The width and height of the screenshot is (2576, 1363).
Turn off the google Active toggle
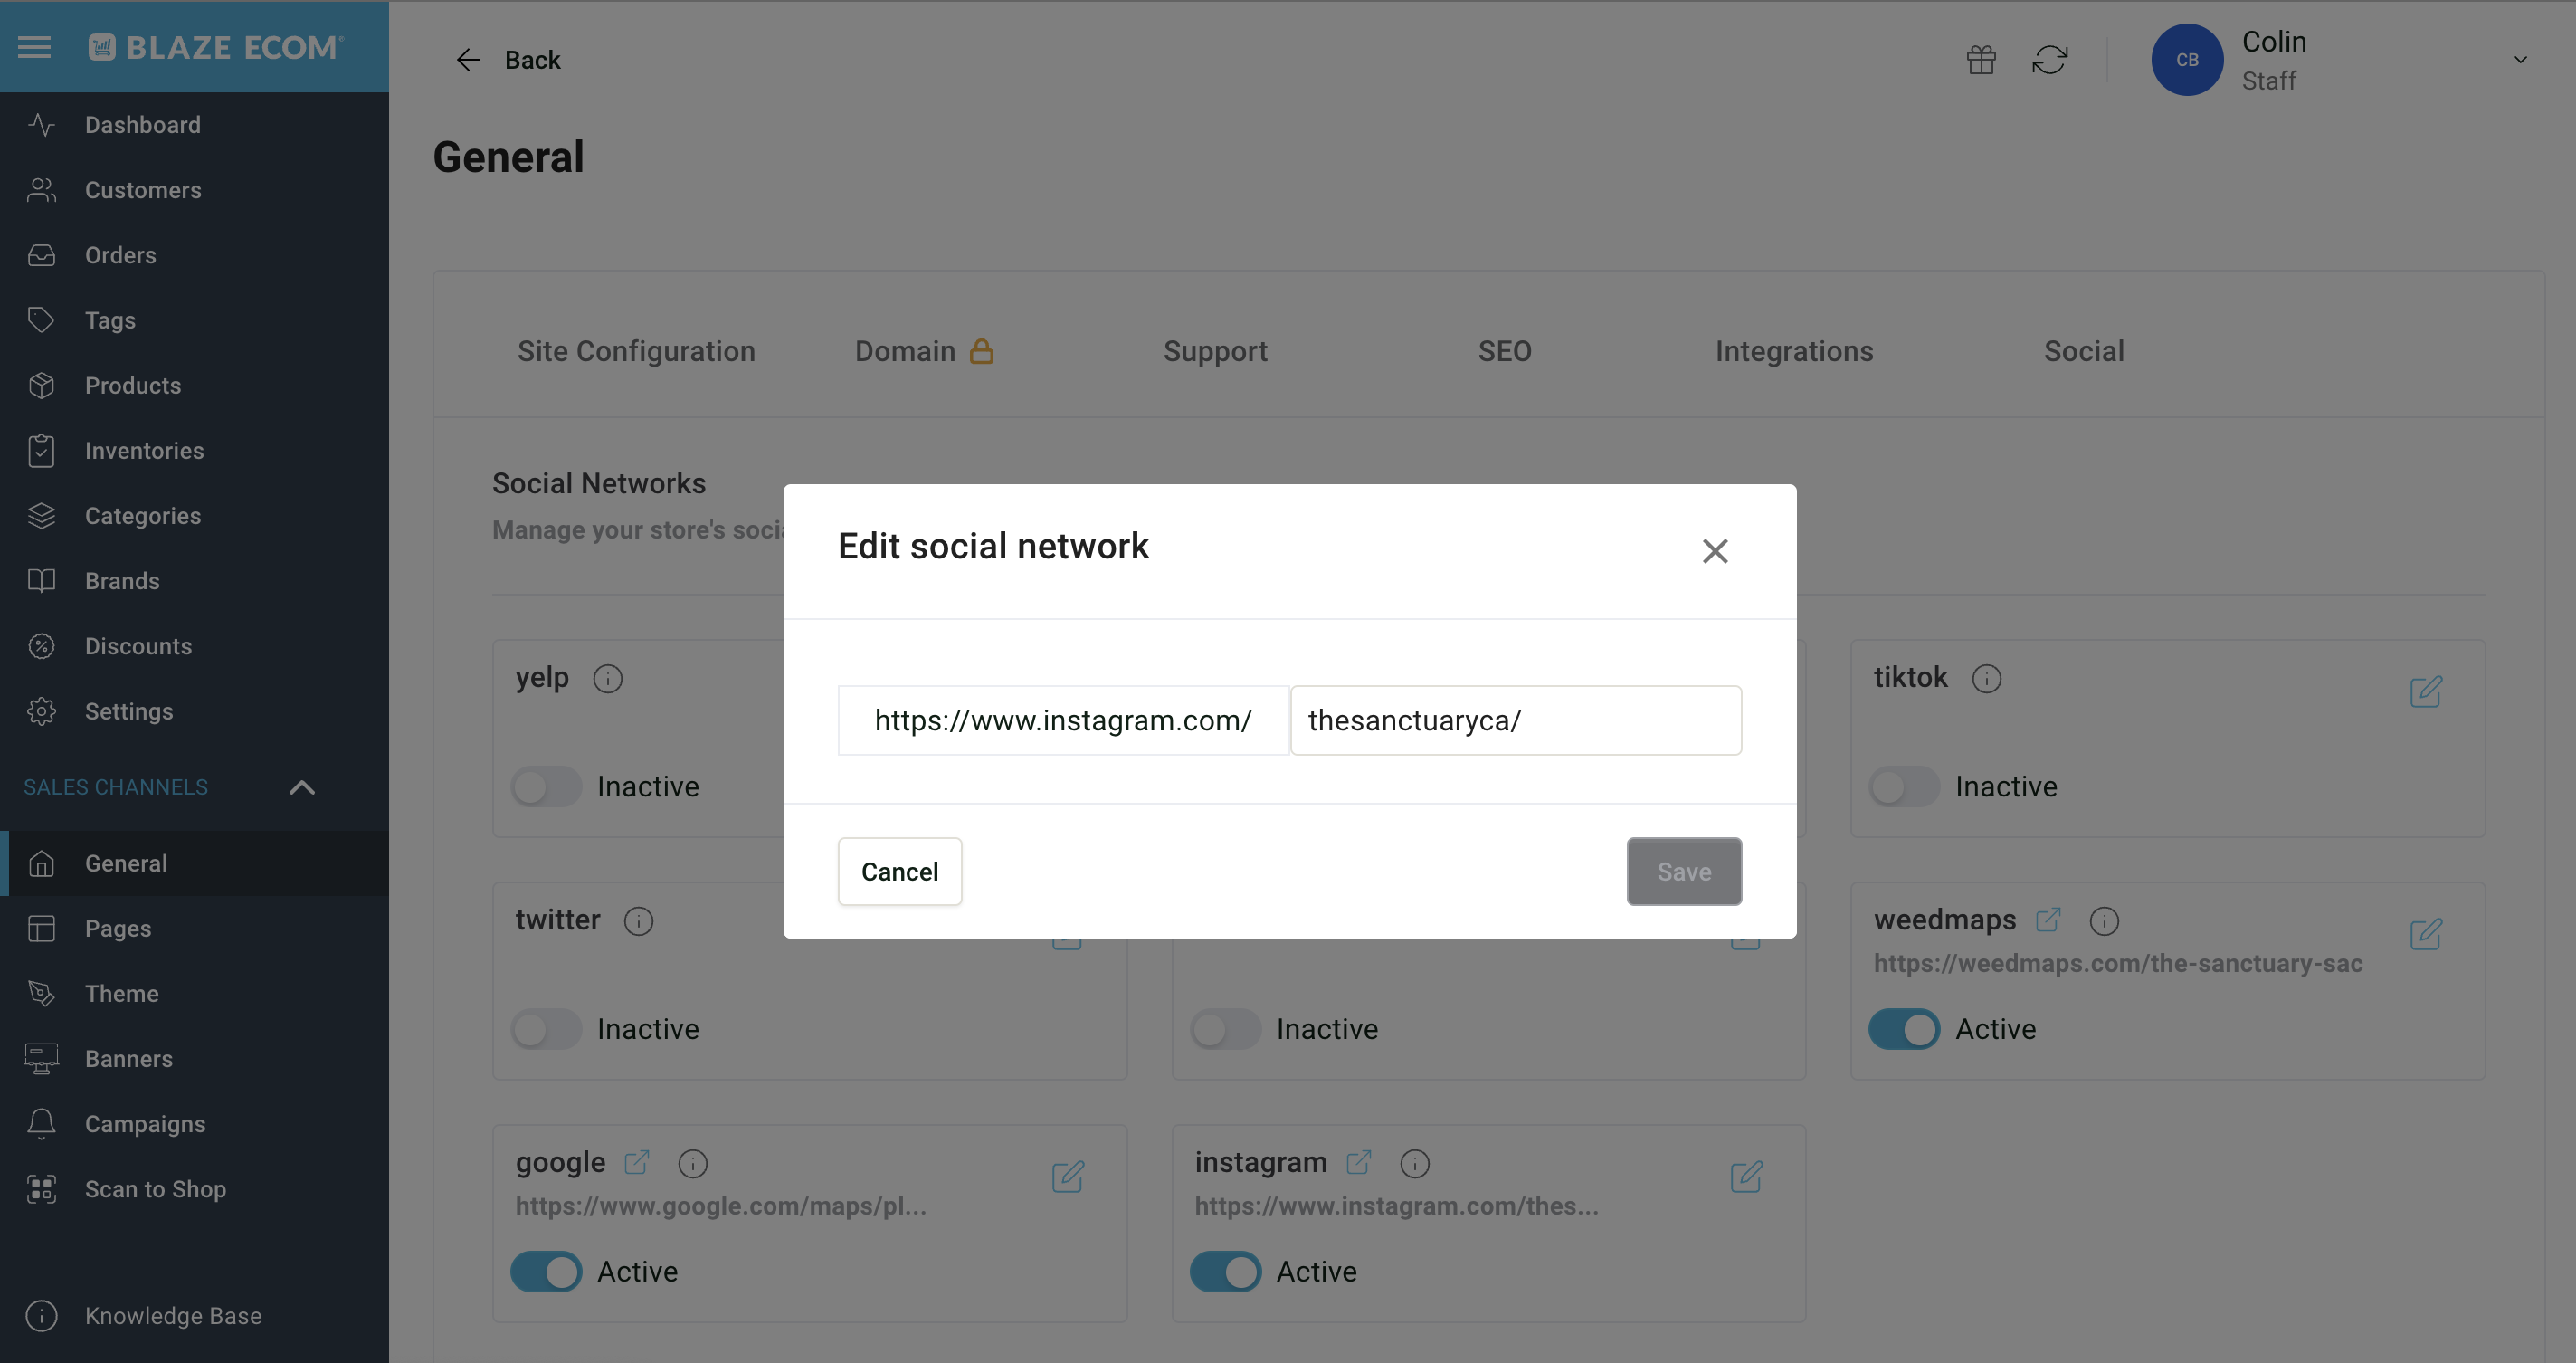coord(546,1272)
